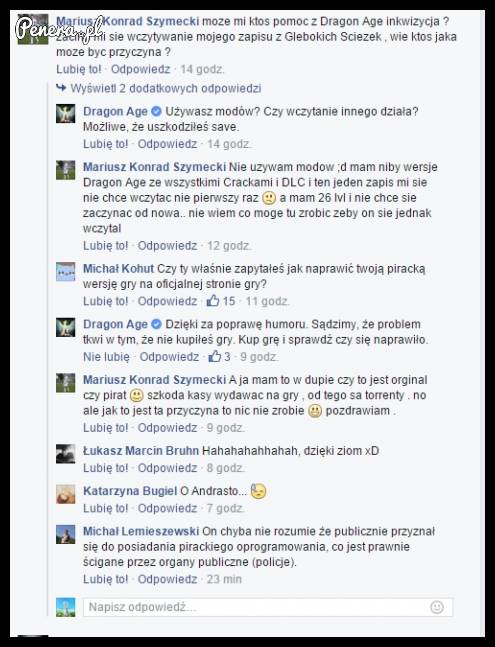Expand 'Wyświetl 2 dodatkowych odpowiedzi'
The height and width of the screenshot is (647, 495).
(165, 88)
